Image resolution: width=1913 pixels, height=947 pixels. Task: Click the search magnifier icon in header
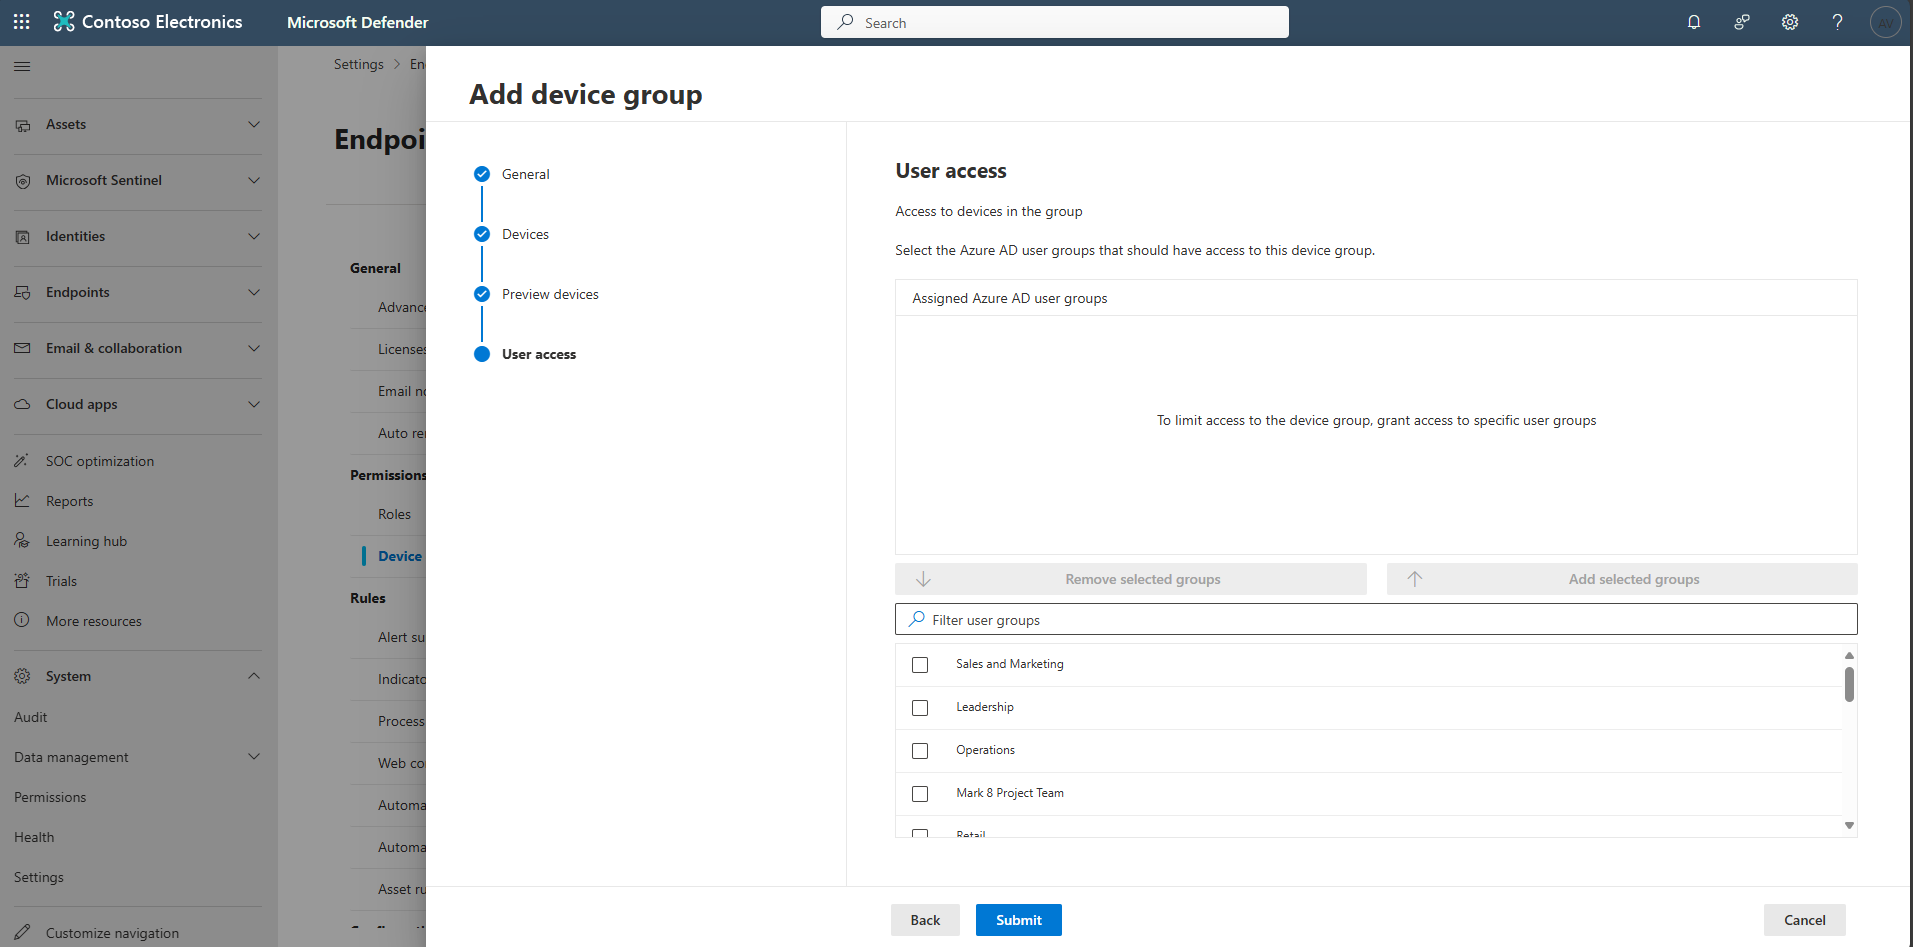pyautogui.click(x=846, y=22)
